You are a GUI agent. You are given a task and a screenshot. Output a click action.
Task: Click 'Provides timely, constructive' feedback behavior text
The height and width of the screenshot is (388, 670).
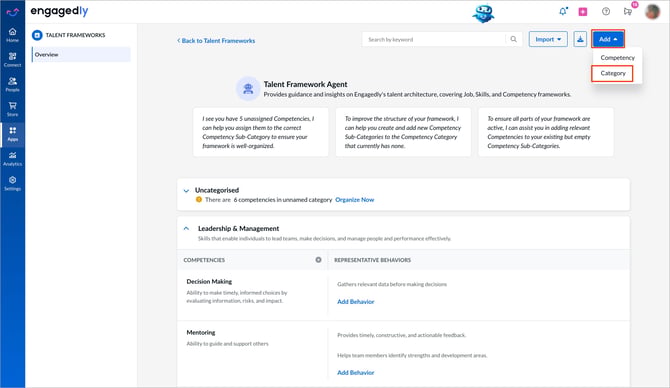(x=401, y=335)
